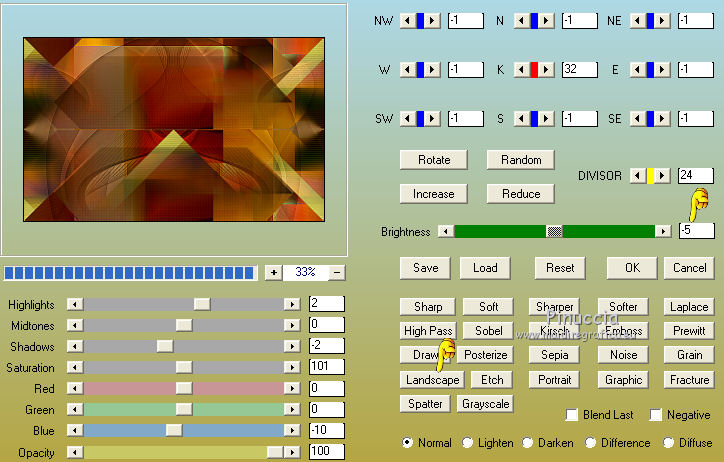Image resolution: width=724 pixels, height=462 pixels.
Task: Increase the NE value with right arrow
Action: (x=663, y=21)
